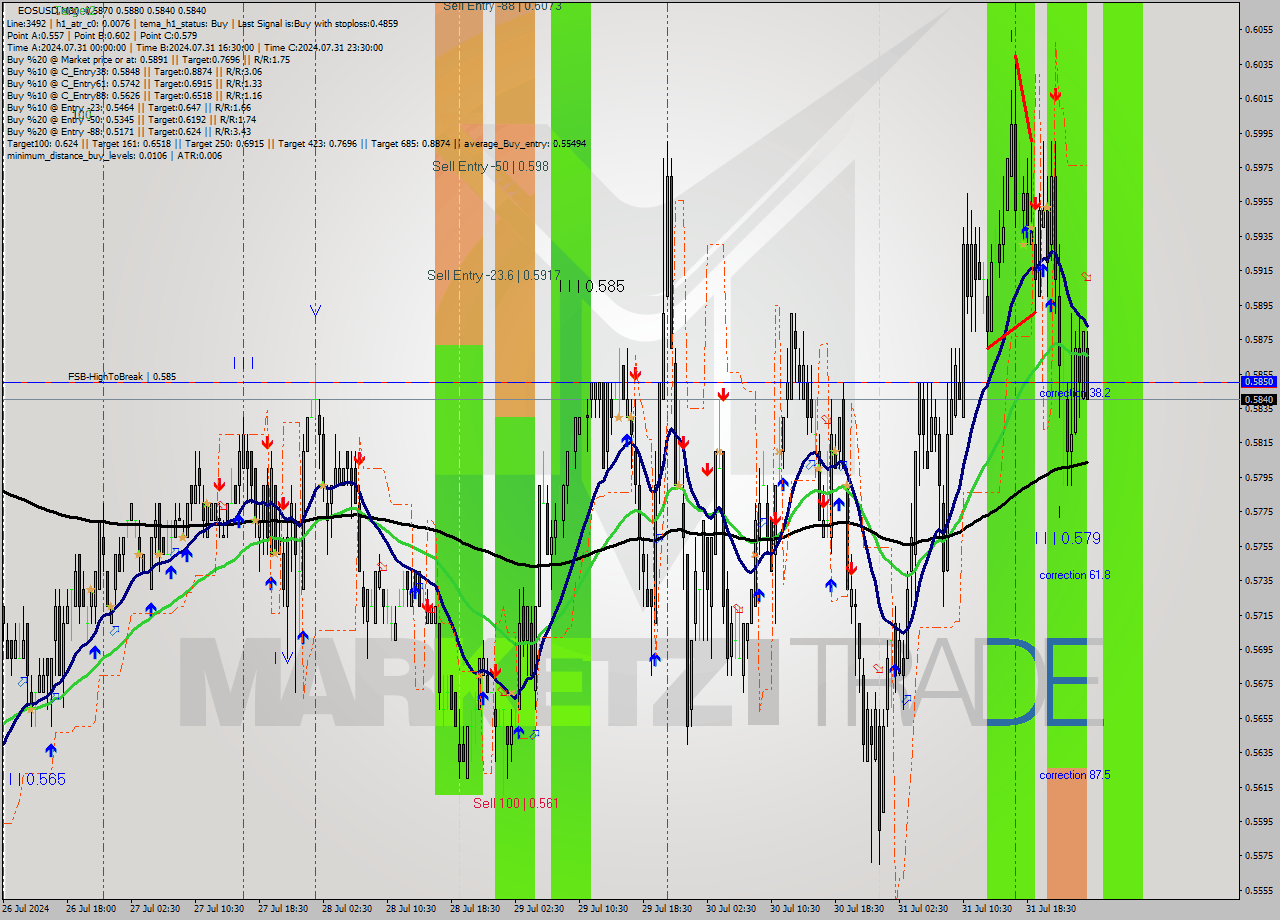Click the '26 Jul 2024' time axis label

(x=26, y=909)
